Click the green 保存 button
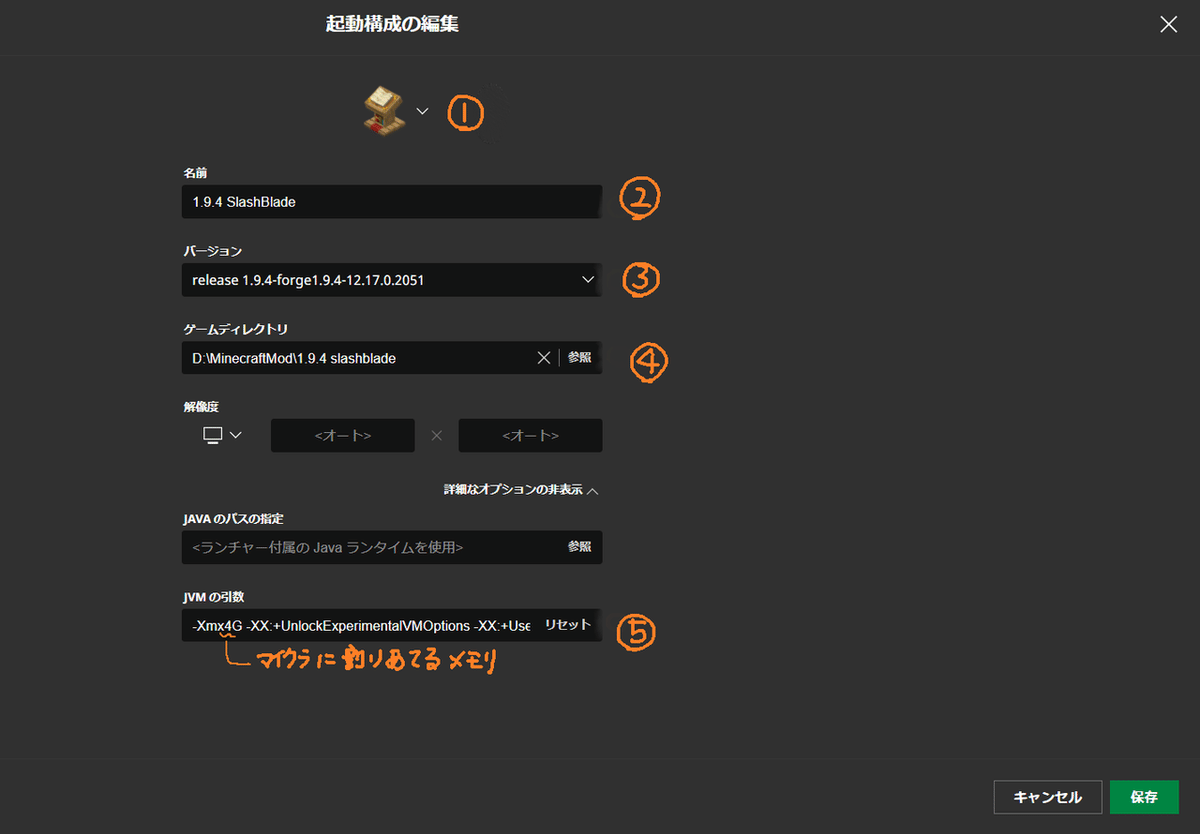The image size is (1200, 834). [x=1144, y=797]
